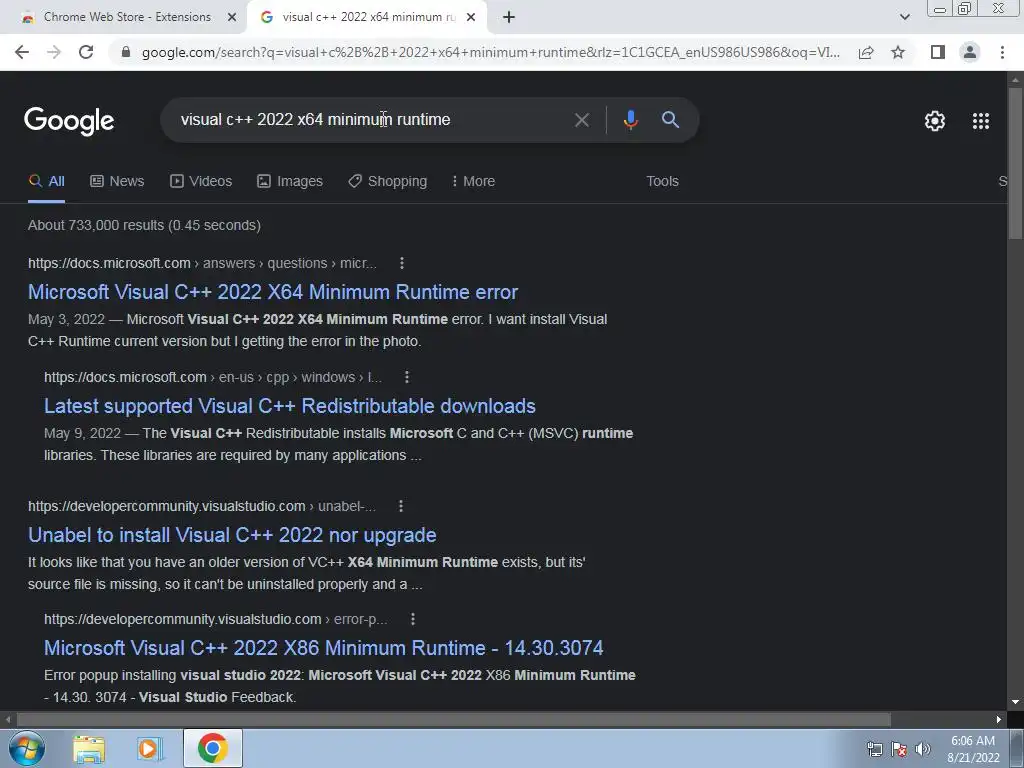1024x768 pixels.
Task: Open Microsoft Visual C++ 2022 X64 Minimum Runtime error
Action: (273, 292)
